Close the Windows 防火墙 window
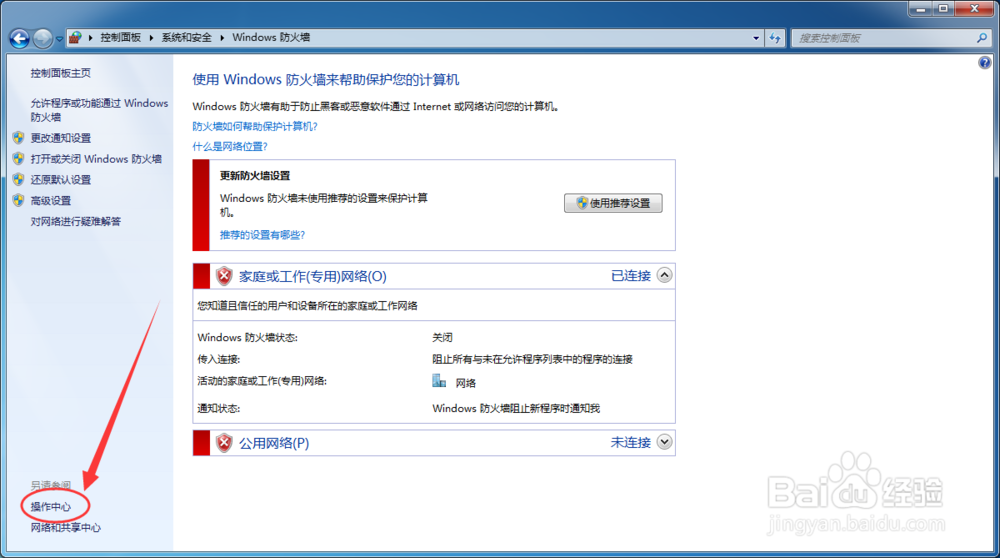Image resolution: width=1000 pixels, height=558 pixels. click(974, 9)
